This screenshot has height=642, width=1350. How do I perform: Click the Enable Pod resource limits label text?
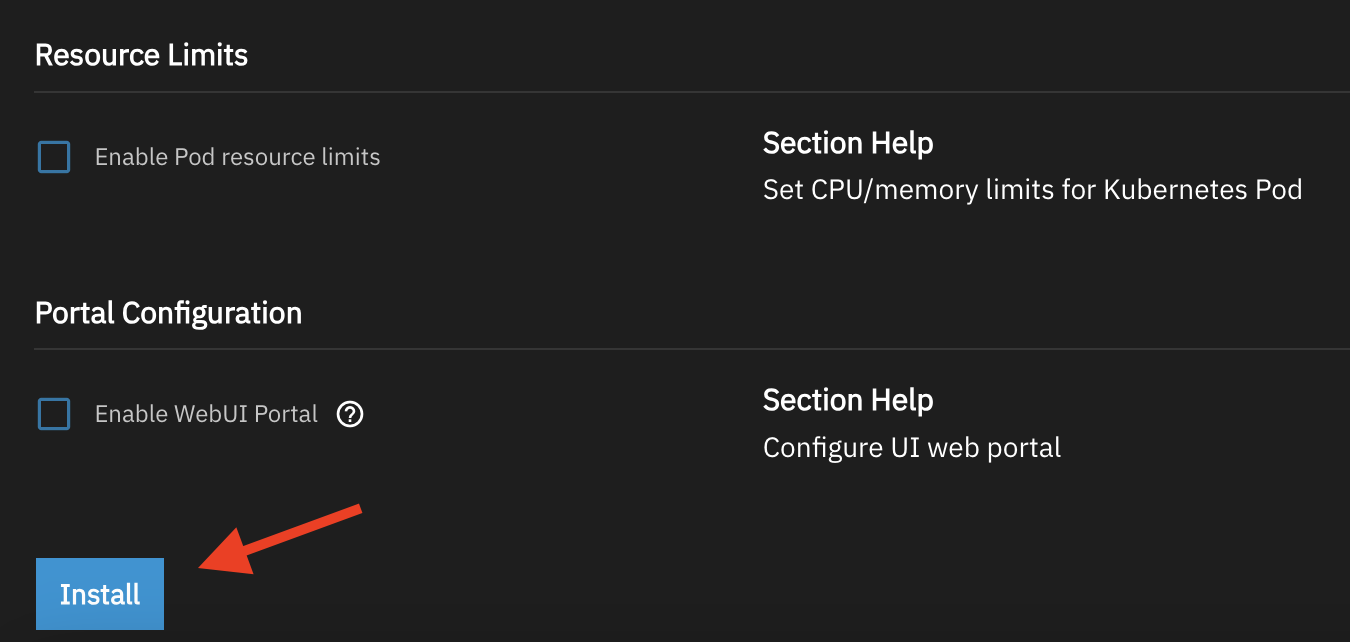[237, 157]
